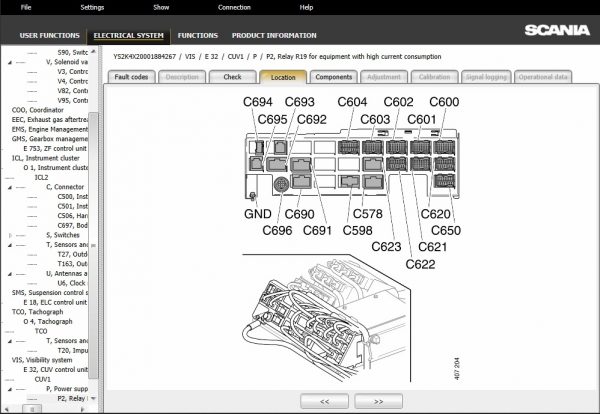Open the Help menu
Image resolution: width=600 pixels, height=414 pixels.
306,7
